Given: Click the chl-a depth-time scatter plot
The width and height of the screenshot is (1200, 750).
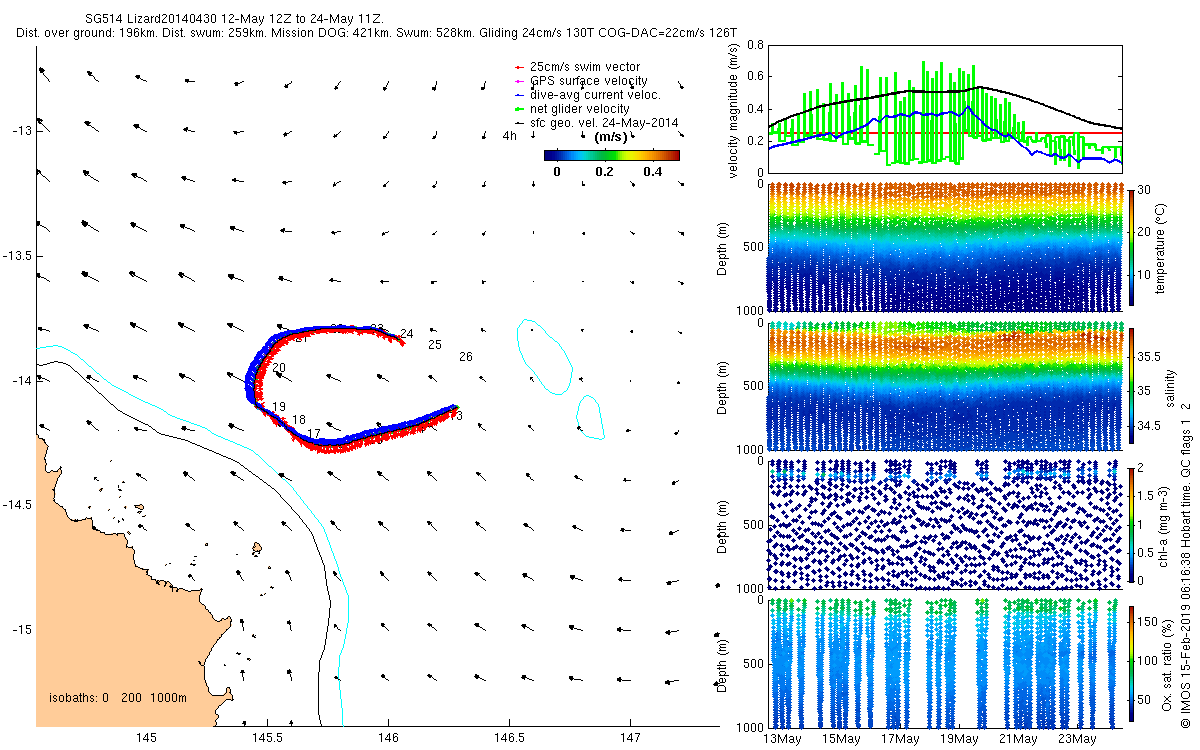Looking at the screenshot, I should pos(945,523).
